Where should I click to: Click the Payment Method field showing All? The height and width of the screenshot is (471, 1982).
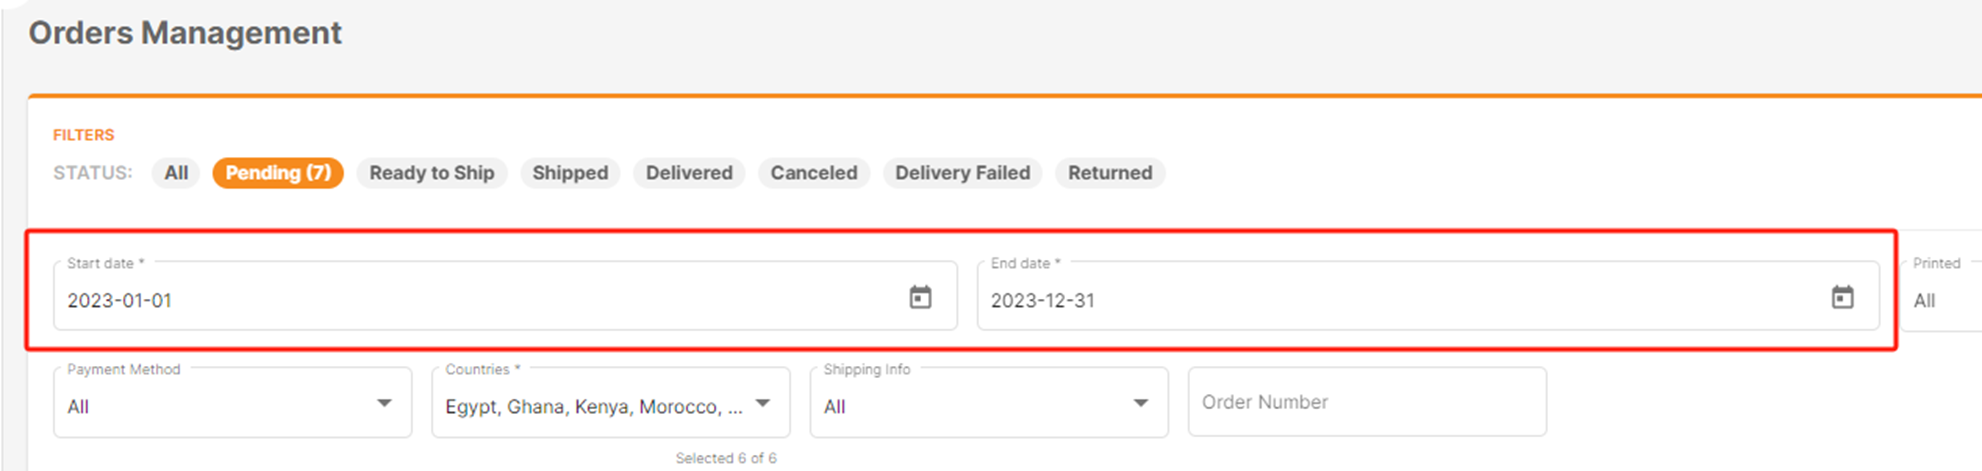tap(232, 402)
